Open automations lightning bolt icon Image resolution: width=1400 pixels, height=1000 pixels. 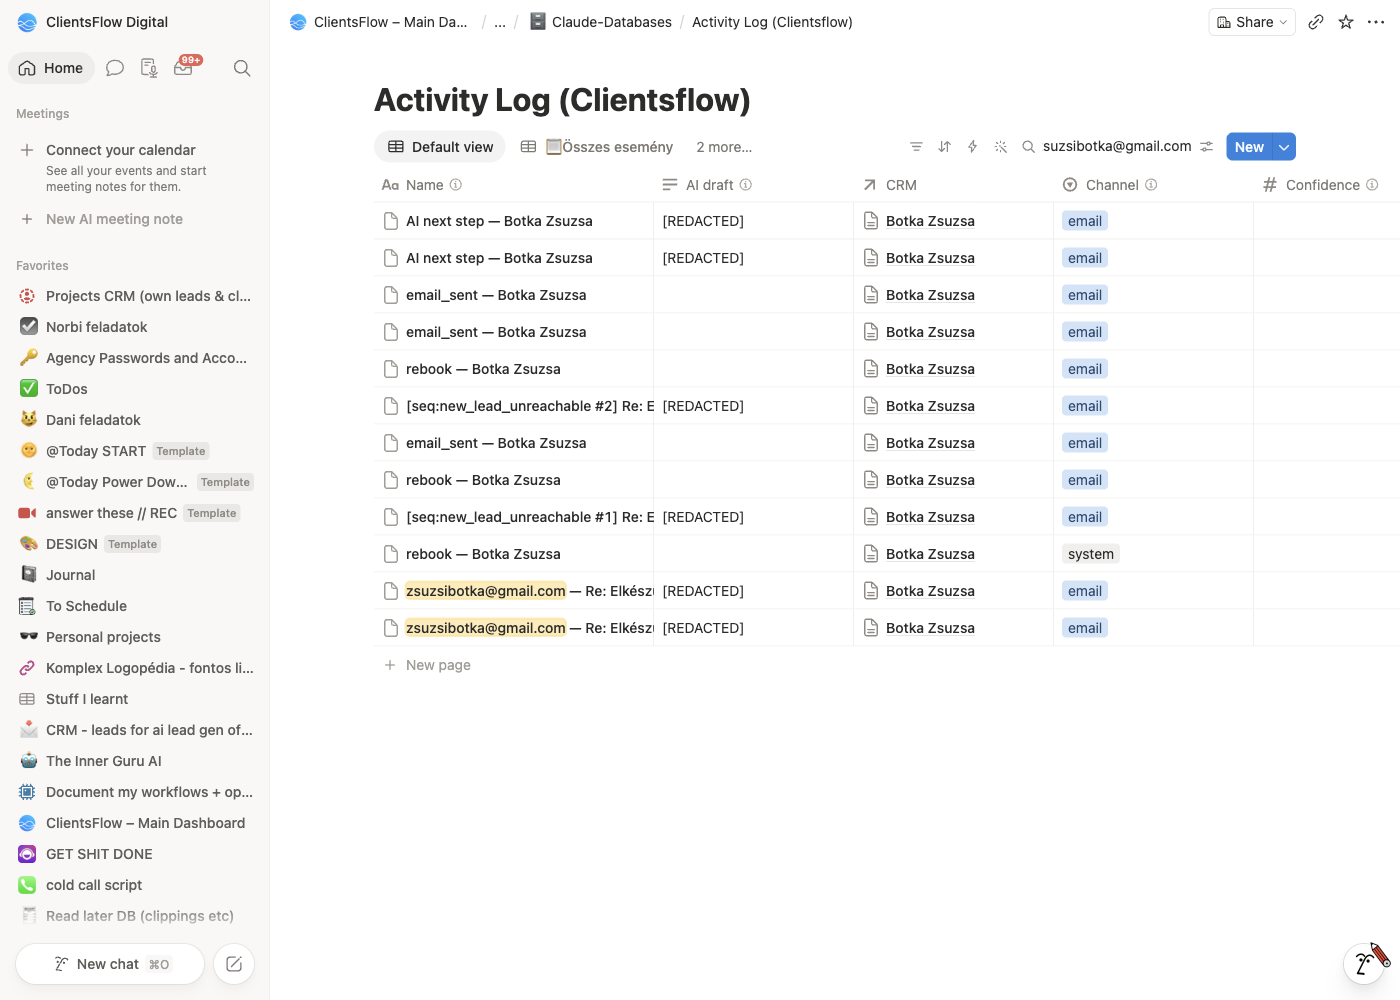tap(972, 147)
